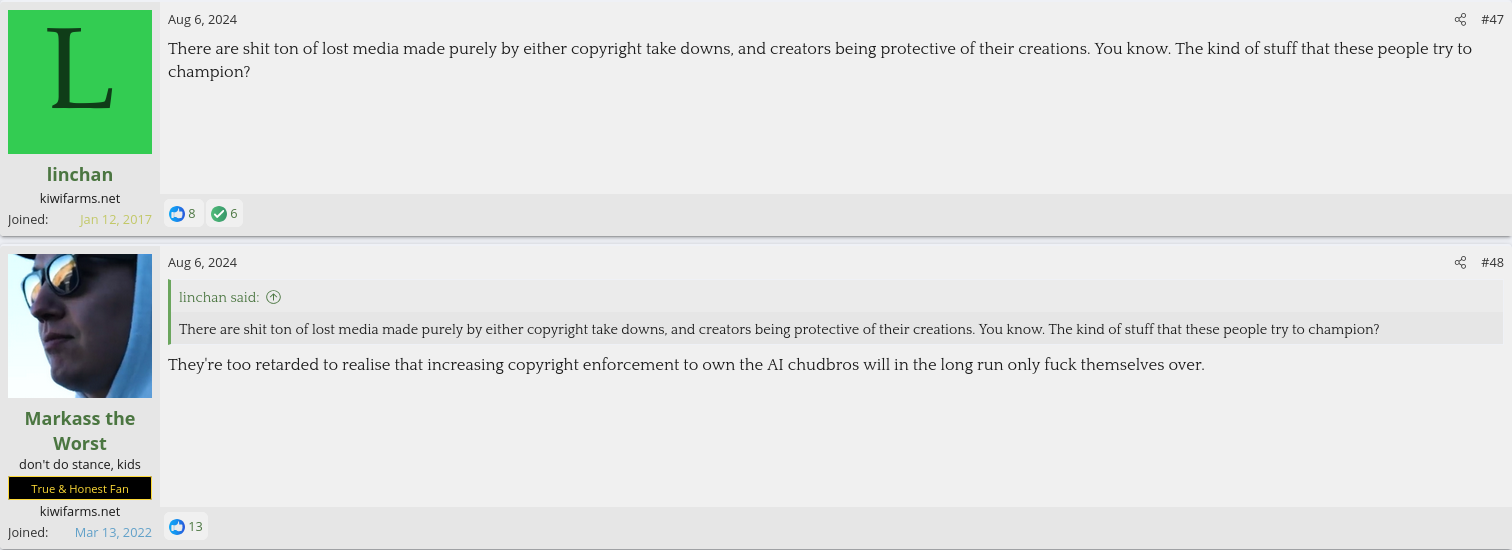Open the #48 post permalink
The height and width of the screenshot is (550, 1512).
point(1492,263)
